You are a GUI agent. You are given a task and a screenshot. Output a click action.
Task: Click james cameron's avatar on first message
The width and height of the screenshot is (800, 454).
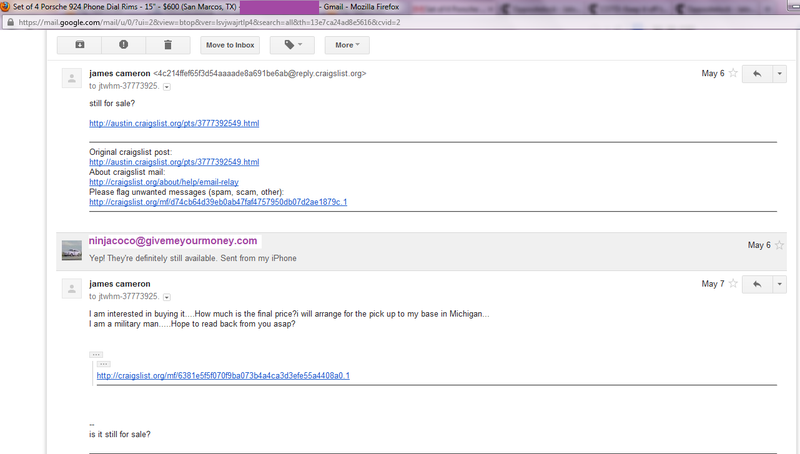click(x=72, y=79)
